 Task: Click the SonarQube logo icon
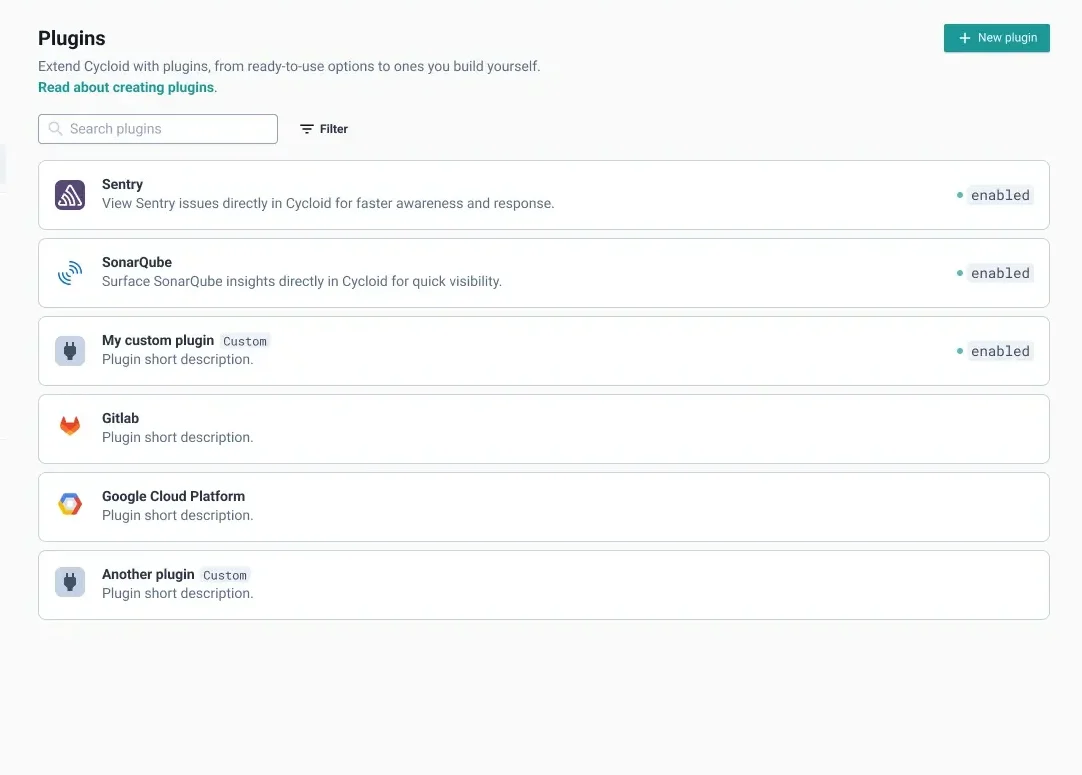click(70, 273)
